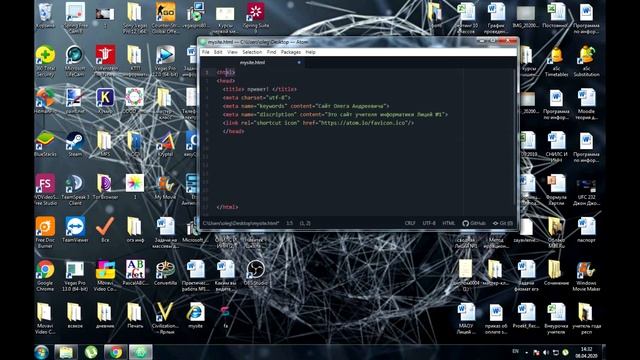Open aSc Timetables desktop shortcut
Image resolution: width=640 pixels, height=360 pixels.
[x=557, y=61]
